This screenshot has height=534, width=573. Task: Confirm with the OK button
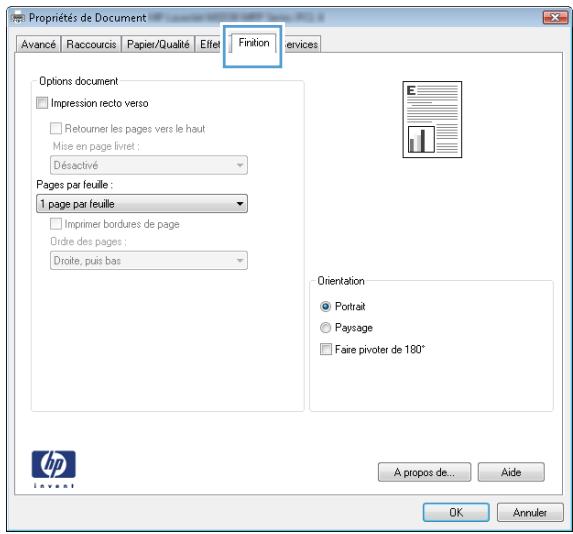[x=456, y=512]
